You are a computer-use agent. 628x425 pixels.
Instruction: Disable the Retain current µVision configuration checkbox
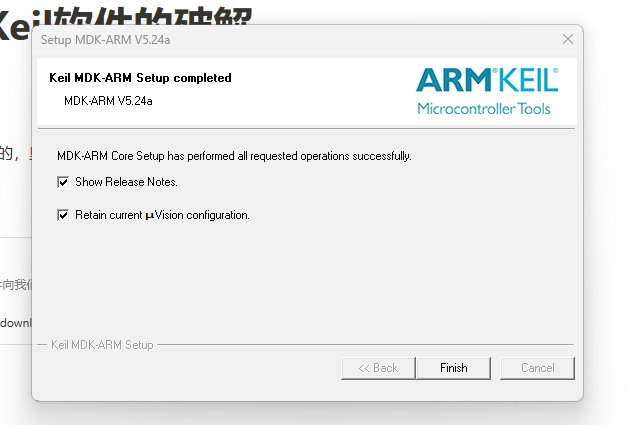pos(63,215)
